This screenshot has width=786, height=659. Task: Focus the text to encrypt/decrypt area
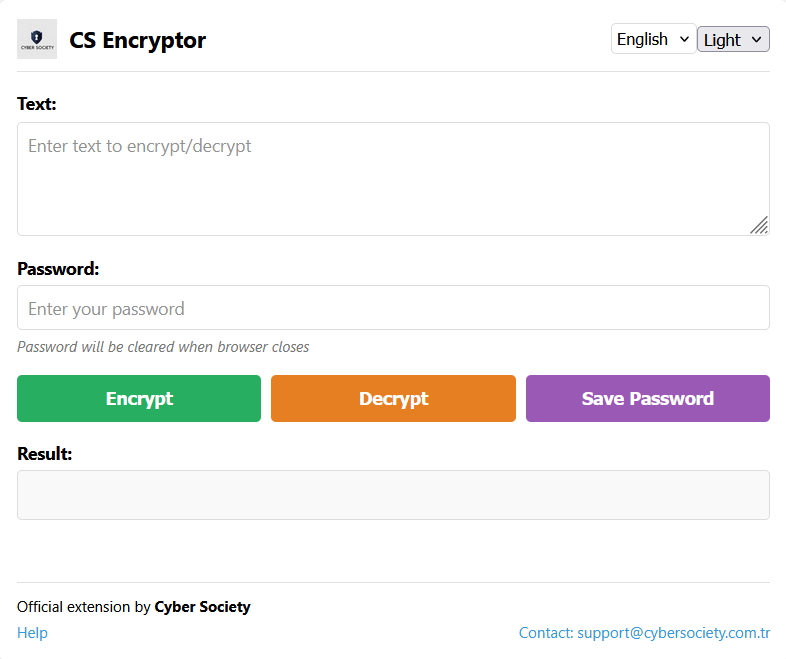[x=394, y=179]
